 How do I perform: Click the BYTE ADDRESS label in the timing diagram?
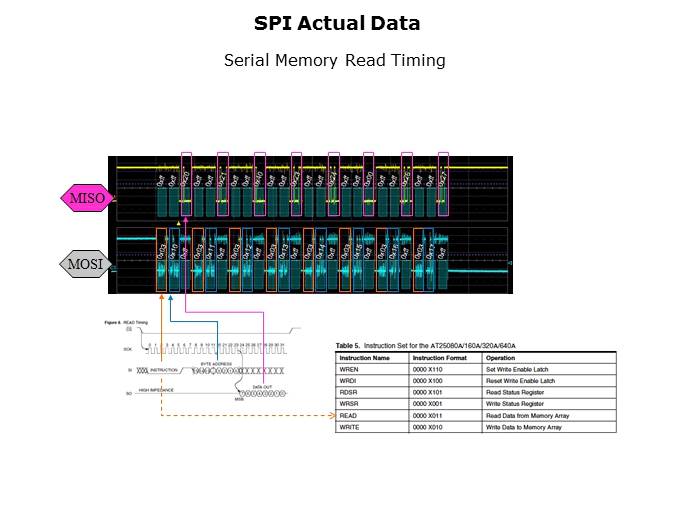(216, 364)
